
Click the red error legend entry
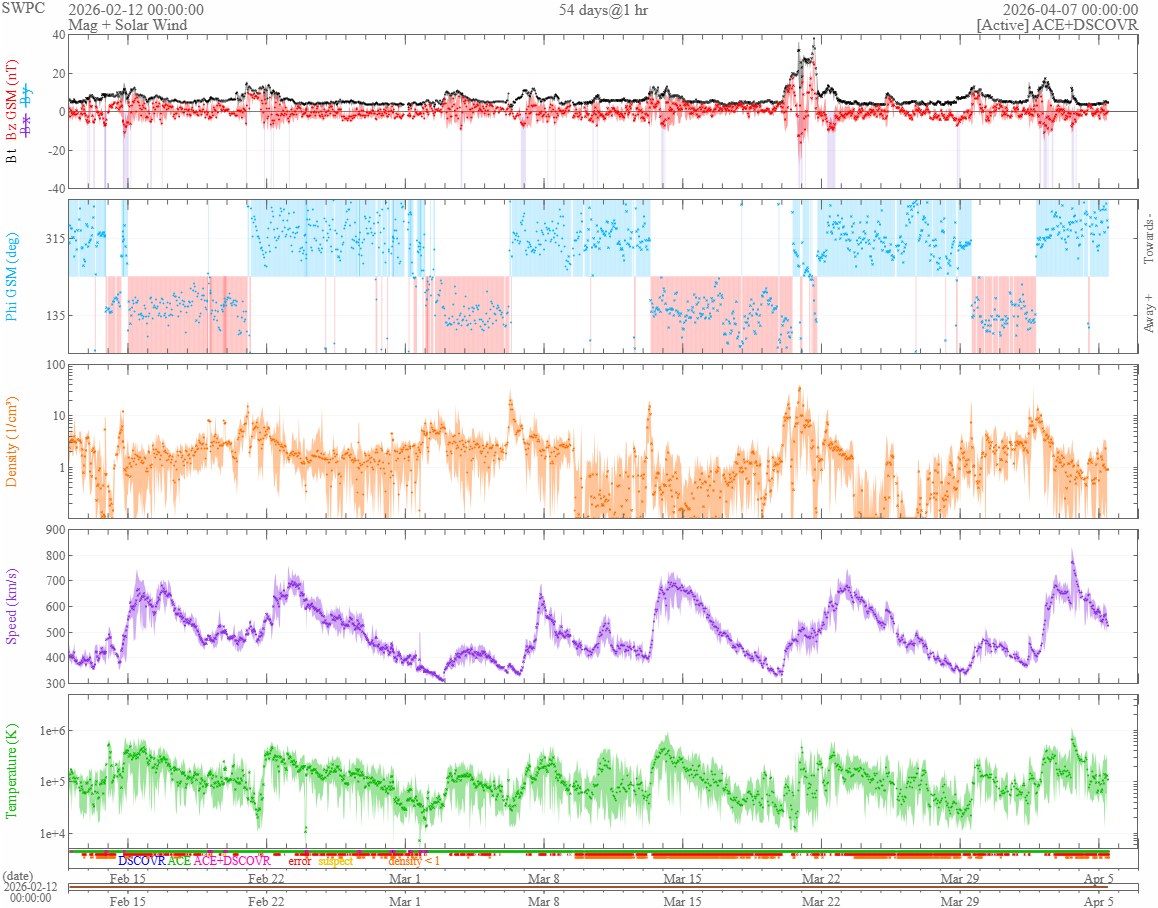click(299, 860)
